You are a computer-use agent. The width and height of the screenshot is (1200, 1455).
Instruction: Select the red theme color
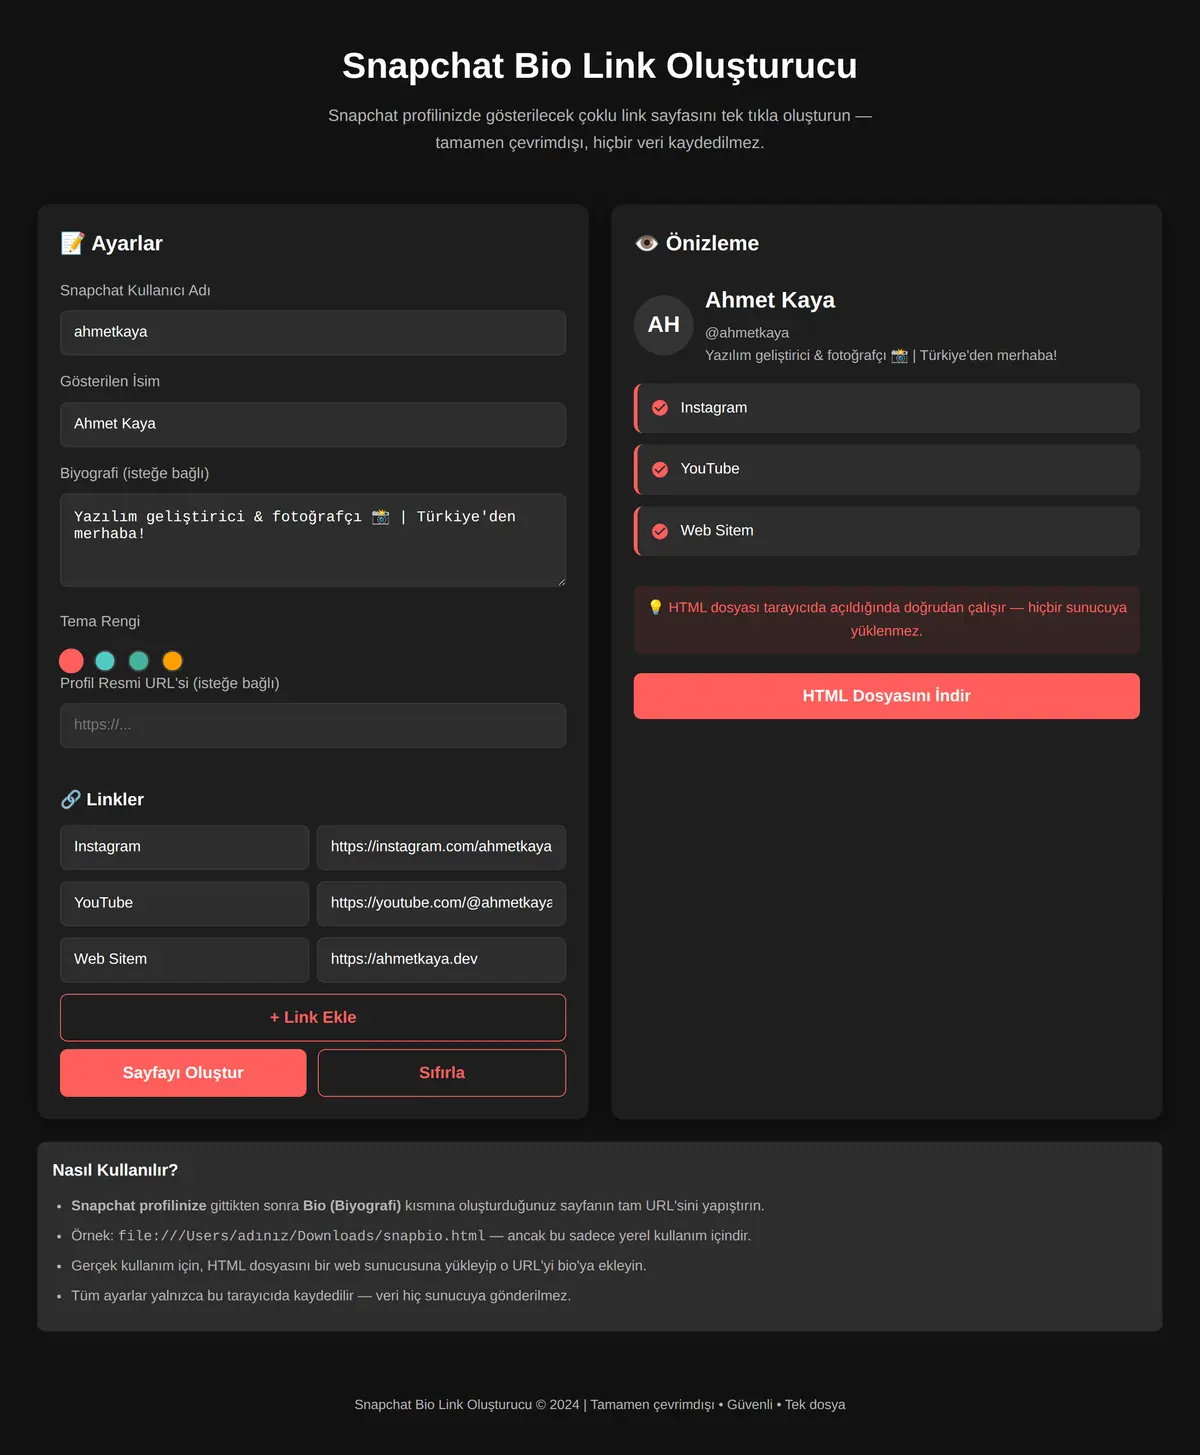tap(71, 661)
